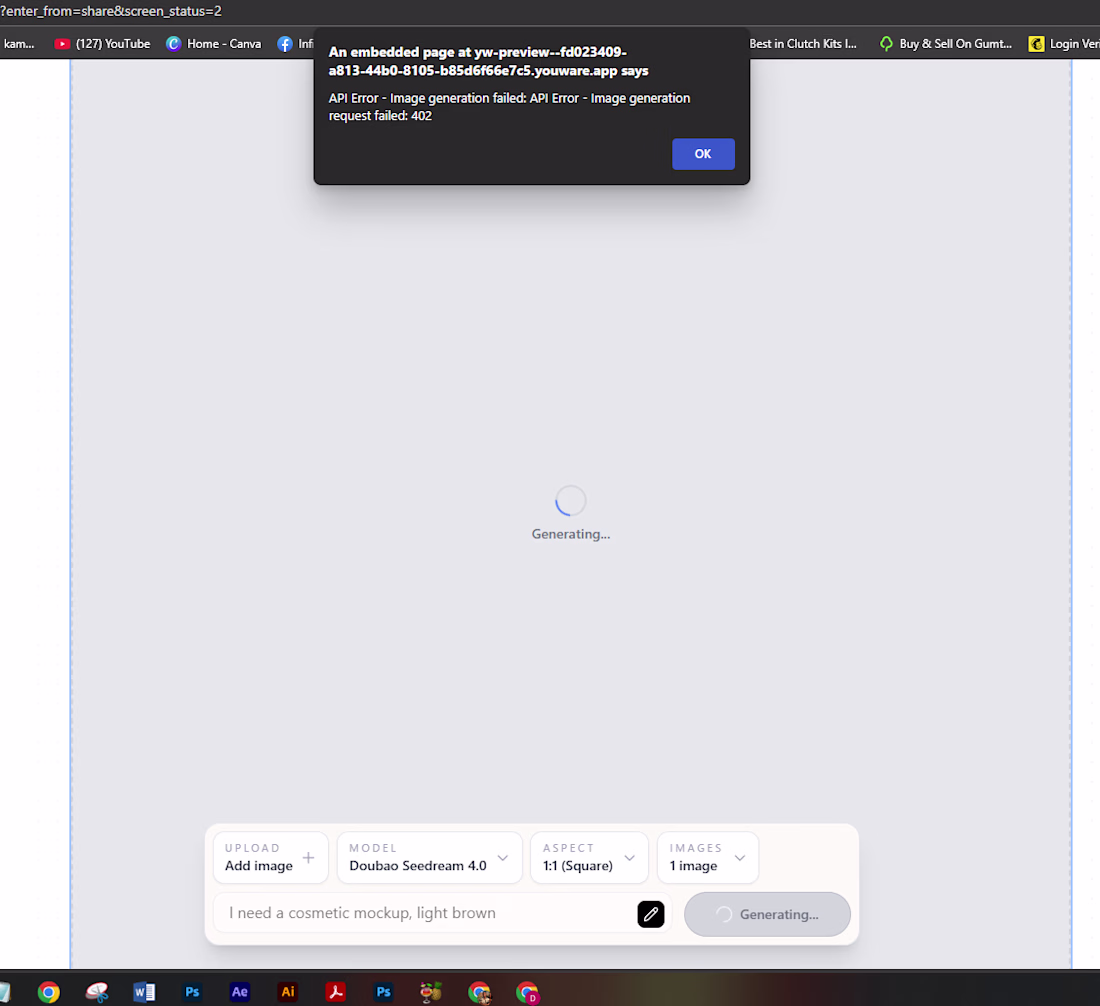
Task: Open the Home - Canva bookmark
Action: pos(213,43)
